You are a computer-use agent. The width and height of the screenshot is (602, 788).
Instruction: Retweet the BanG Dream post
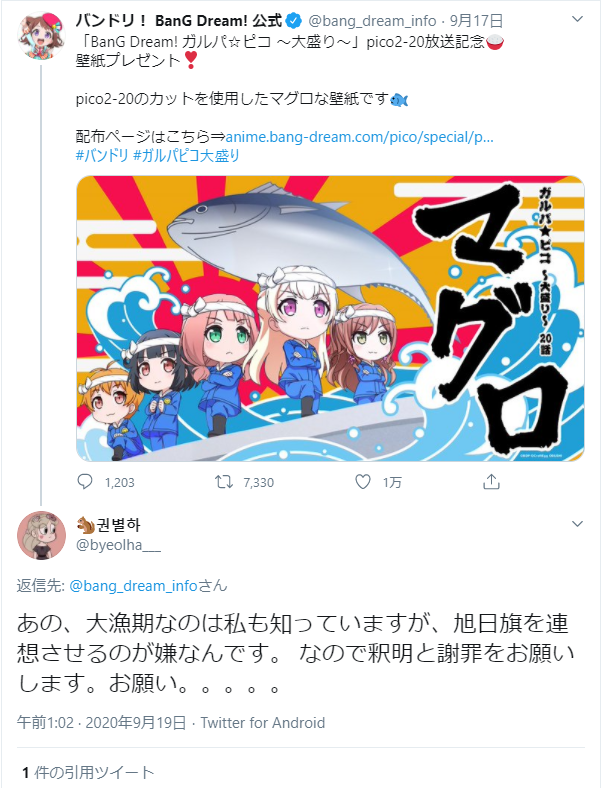pos(224,482)
